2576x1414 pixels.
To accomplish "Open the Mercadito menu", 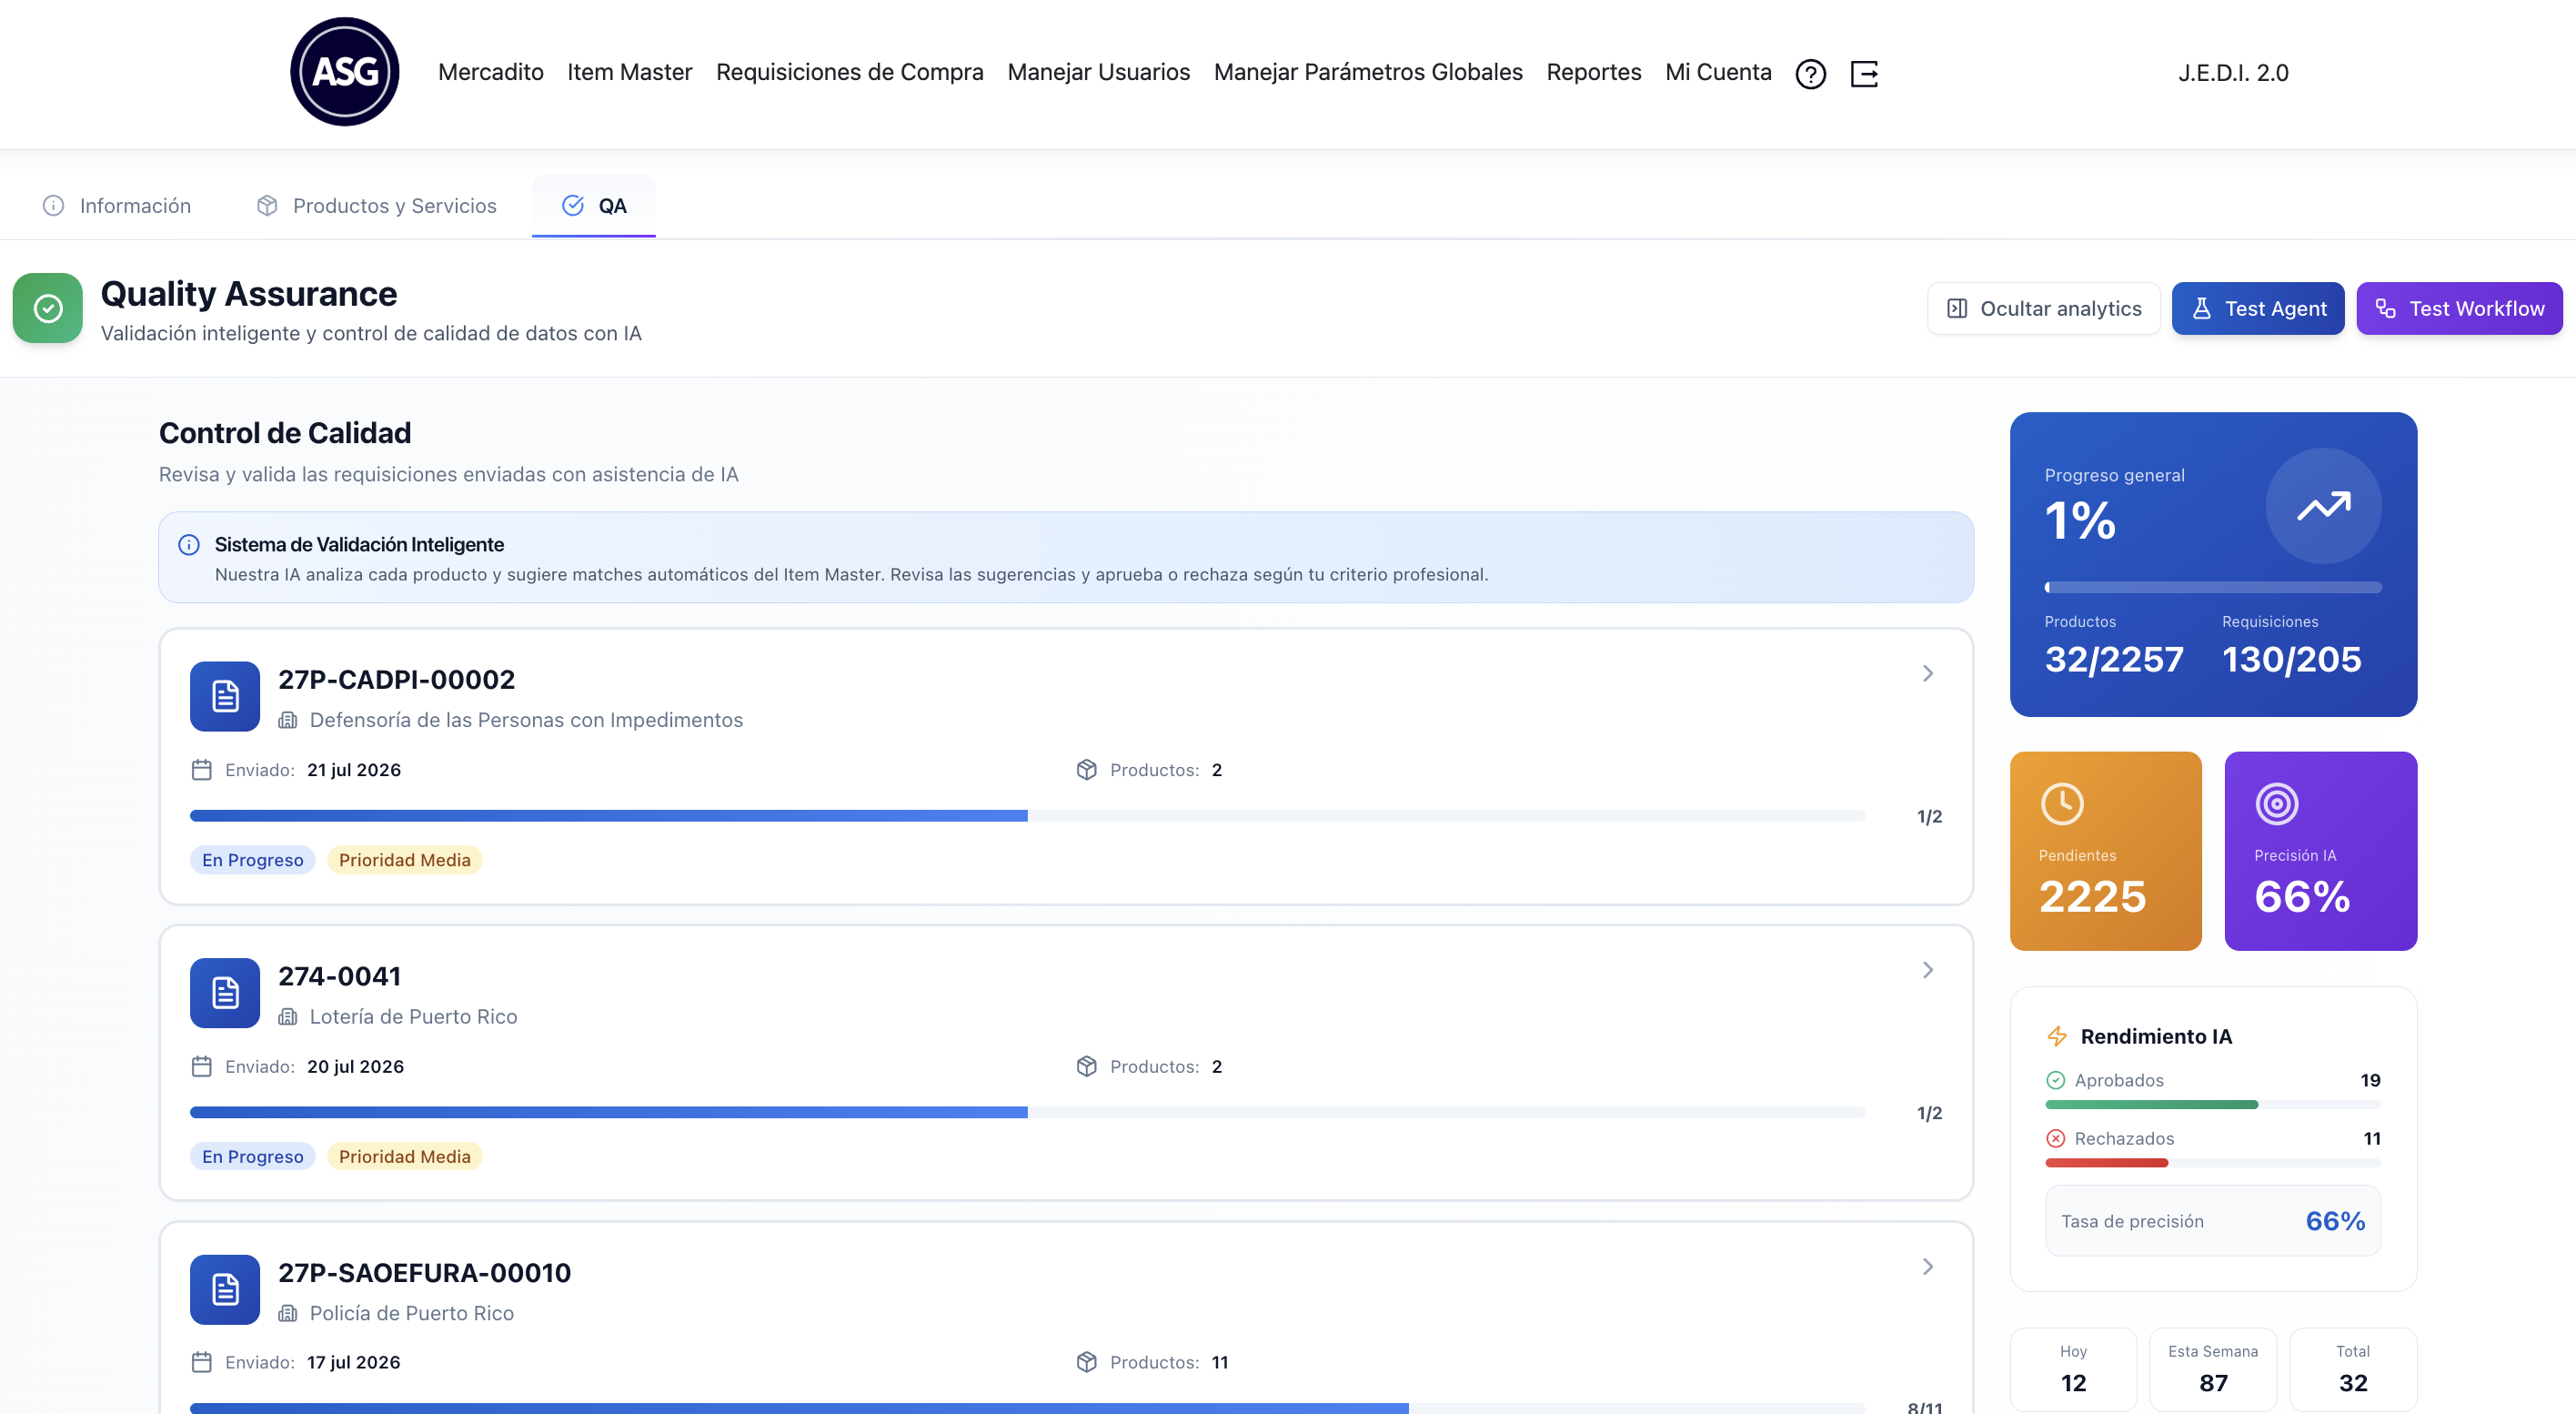I will pyautogui.click(x=490, y=72).
